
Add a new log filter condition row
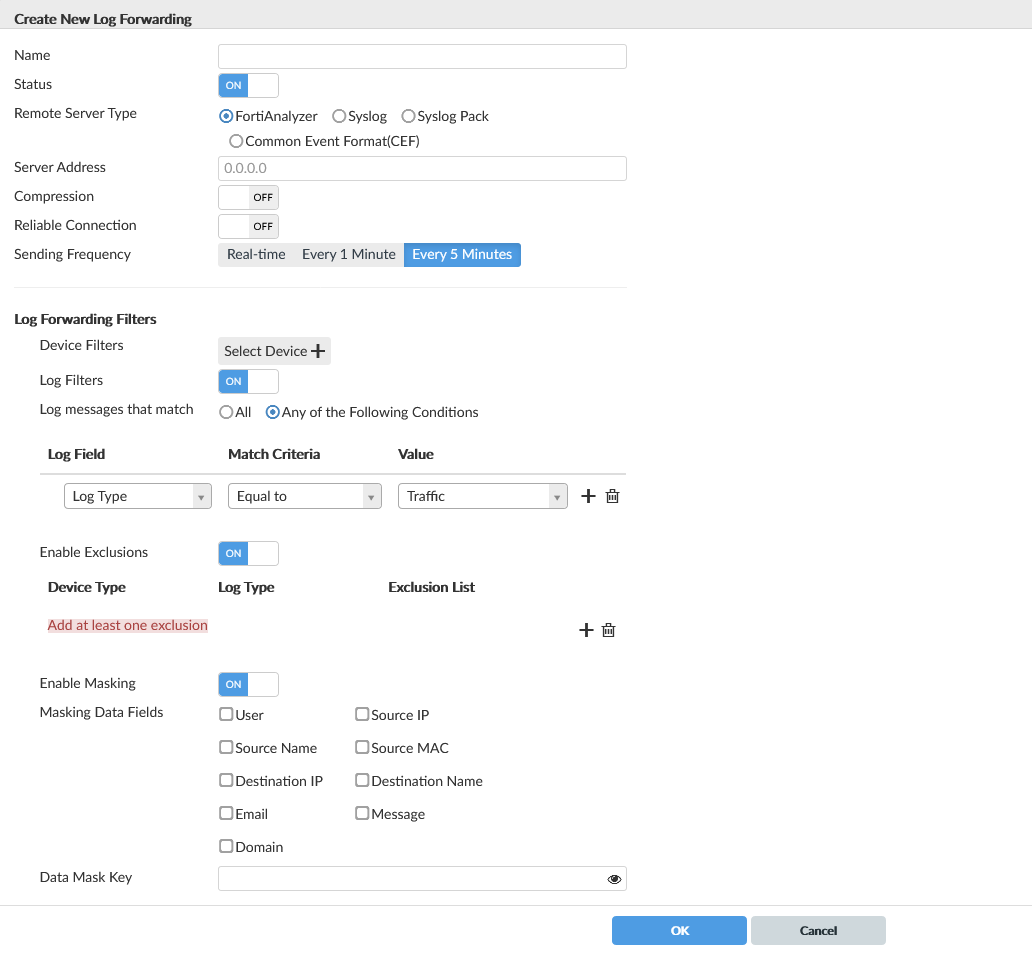coord(588,496)
